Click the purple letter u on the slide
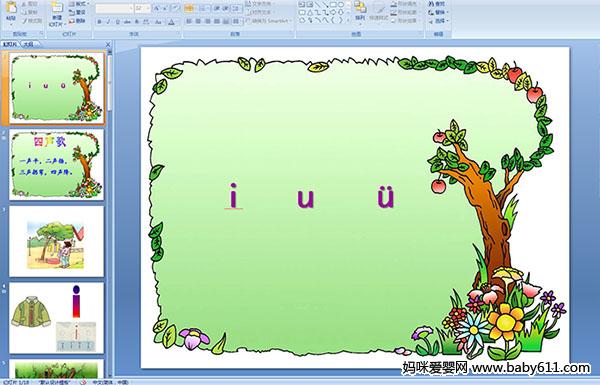Screen dimensions: 600x385 tap(306, 198)
